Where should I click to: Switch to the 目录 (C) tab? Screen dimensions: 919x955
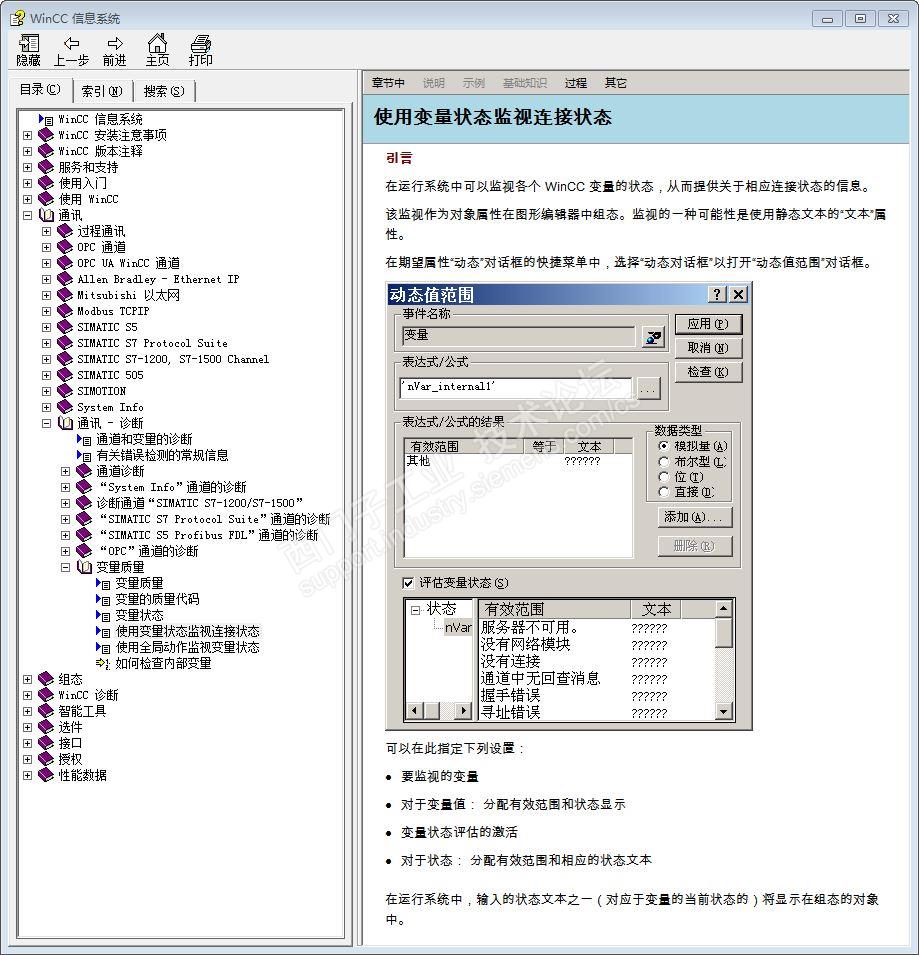coord(40,90)
